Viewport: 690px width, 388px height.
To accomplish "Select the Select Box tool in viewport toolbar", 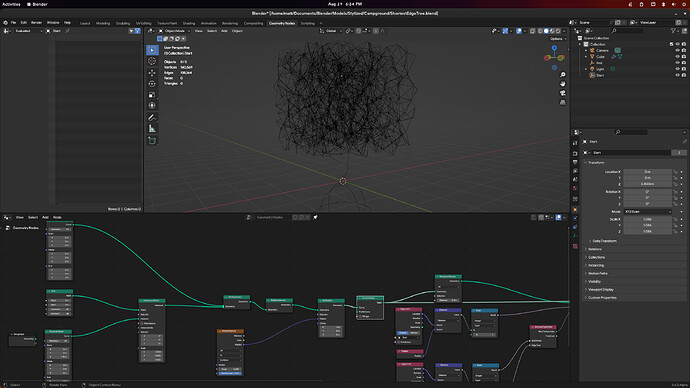I will [152, 50].
